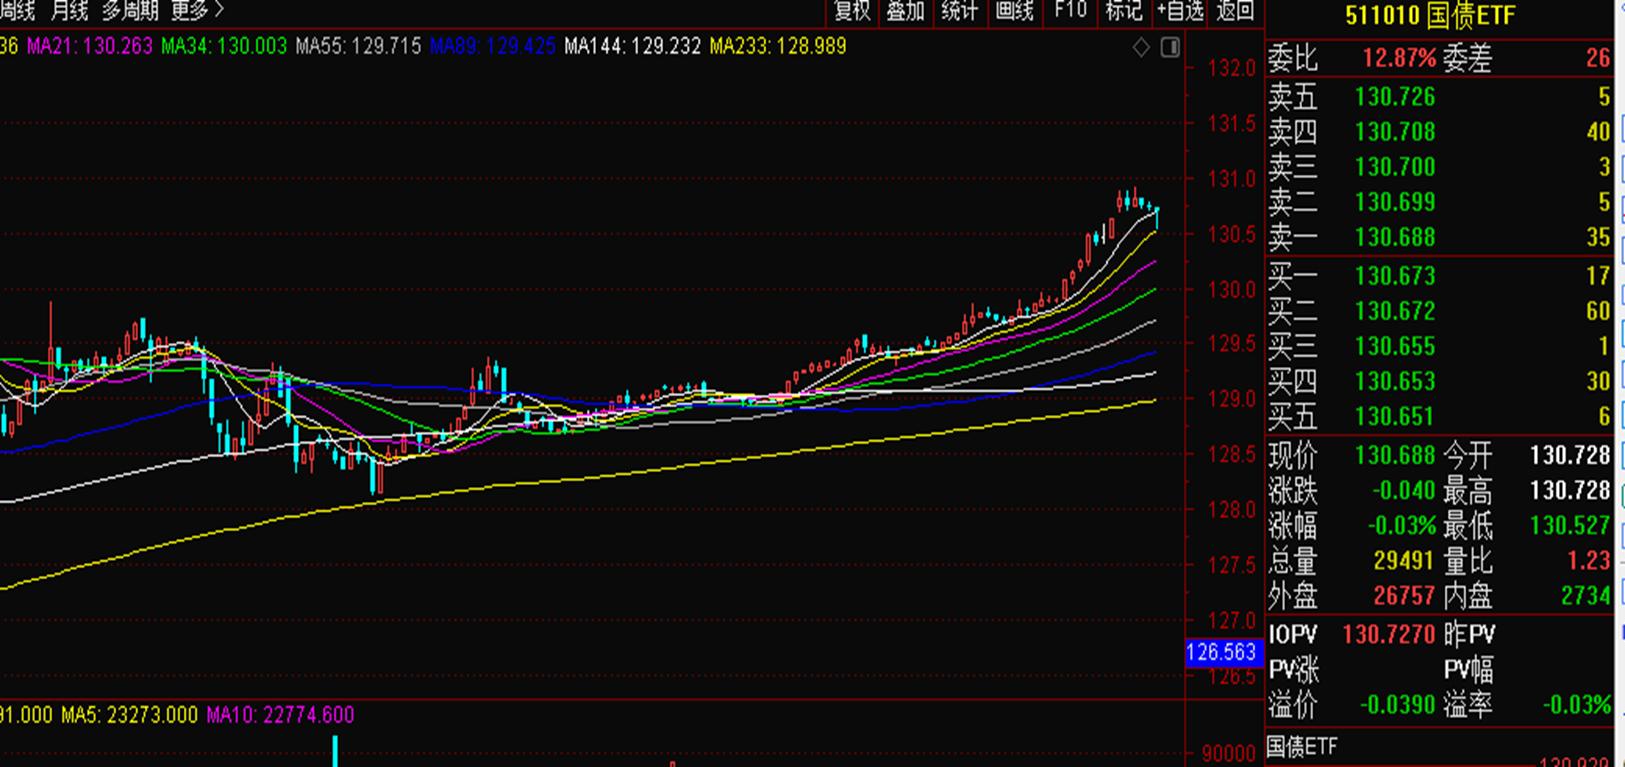Image resolution: width=1625 pixels, height=767 pixels.
Task: Click the 卖三 price 130.700
Action: click(x=1395, y=167)
